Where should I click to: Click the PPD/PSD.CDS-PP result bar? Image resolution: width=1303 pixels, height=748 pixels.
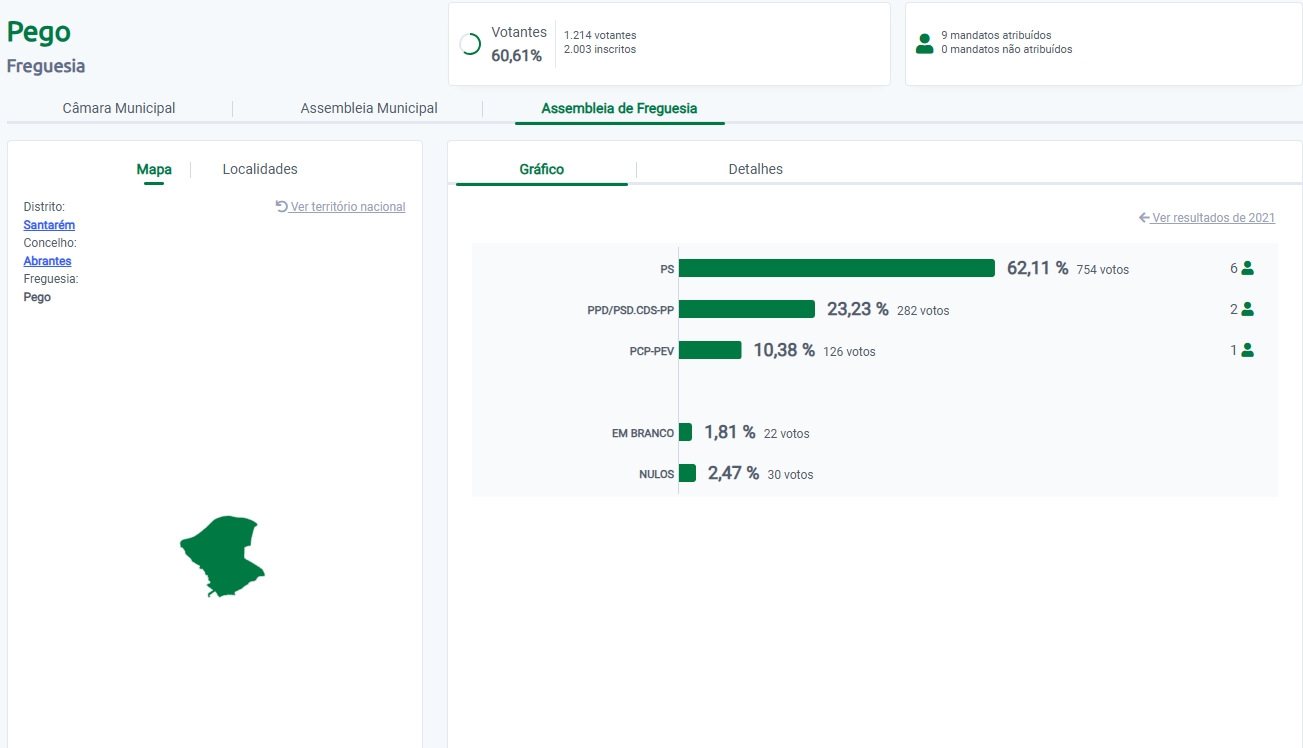[746, 309]
